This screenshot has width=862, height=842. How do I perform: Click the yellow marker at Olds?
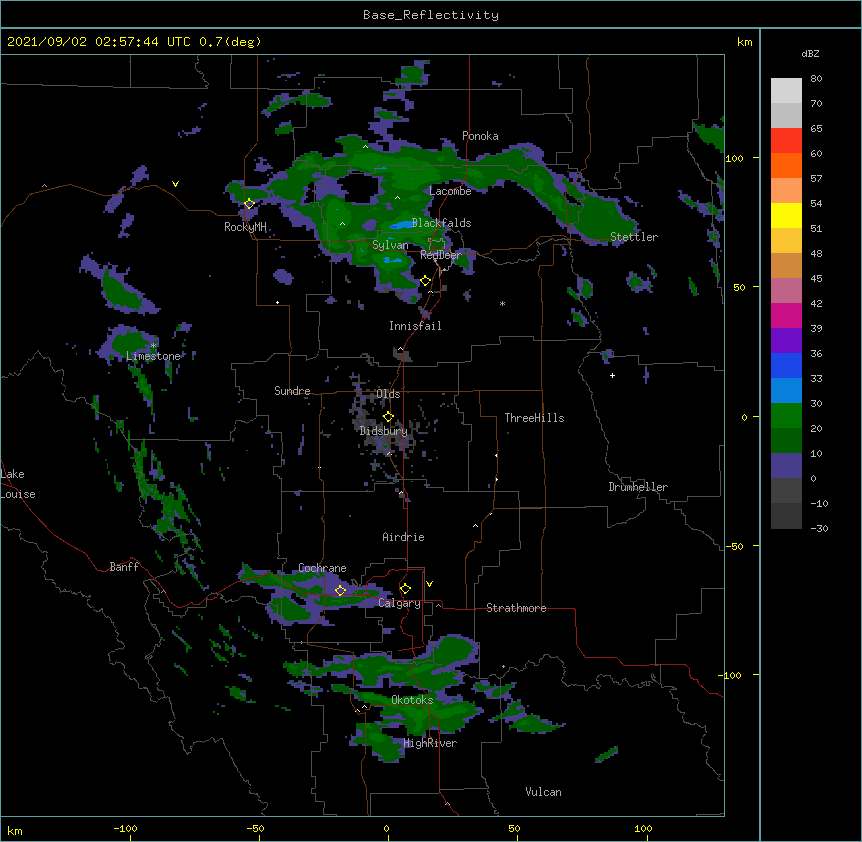point(388,416)
